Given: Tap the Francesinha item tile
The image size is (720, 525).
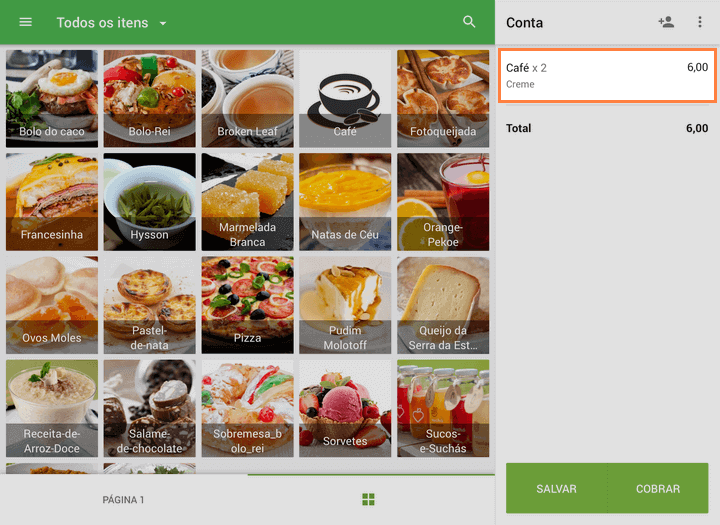Looking at the screenshot, I should tap(52, 201).
